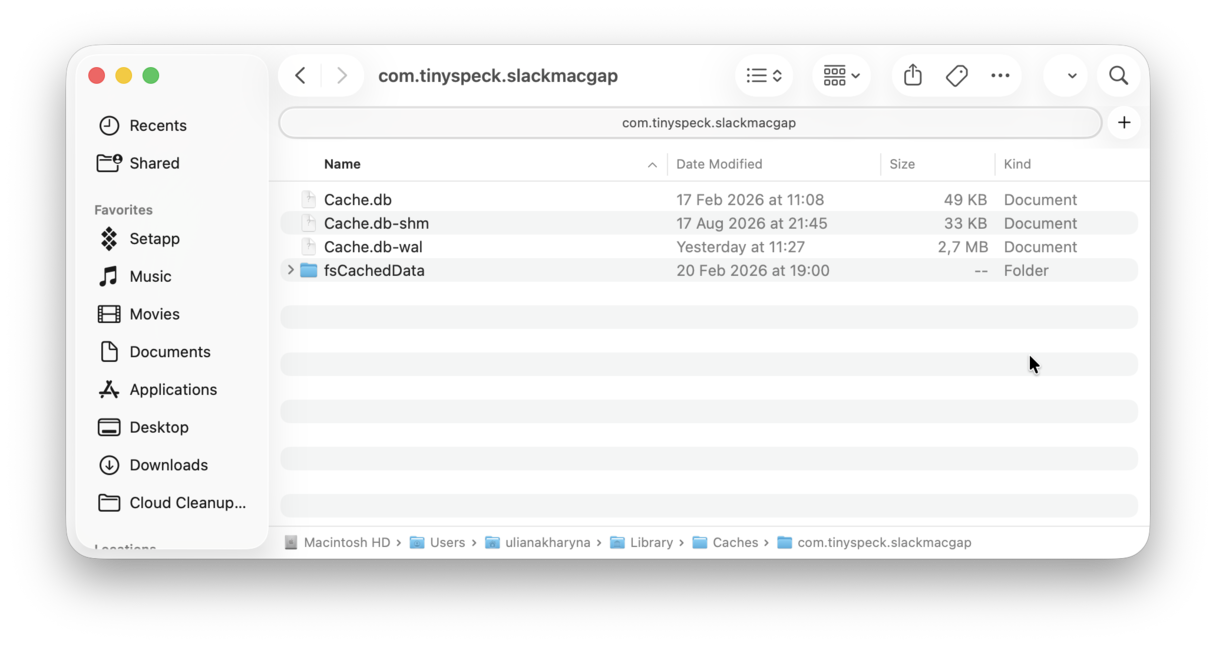This screenshot has width=1216, height=646.
Task: Sort by the Size column header
Action: tap(902, 164)
